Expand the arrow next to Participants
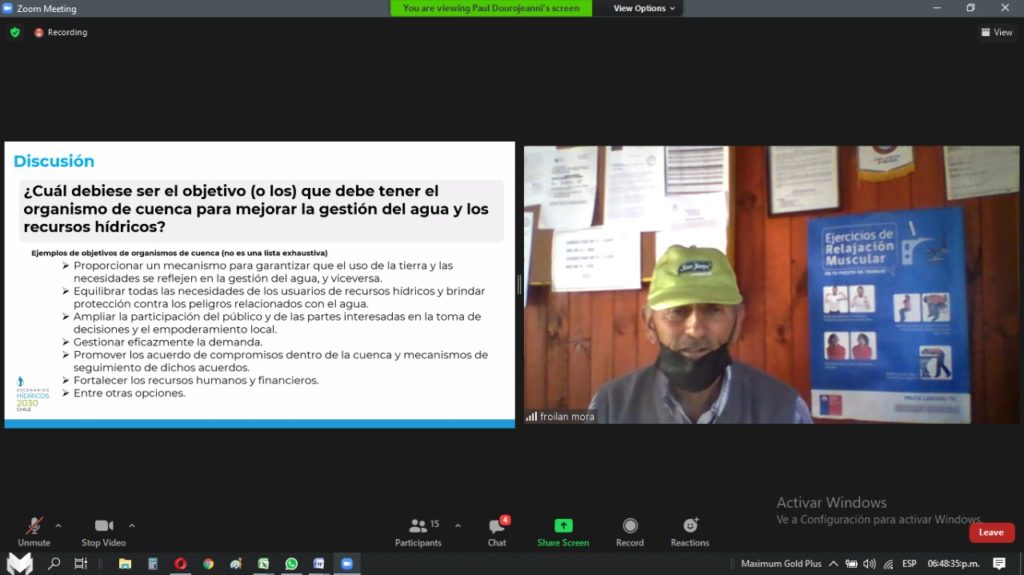This screenshot has width=1024, height=575. [x=458, y=525]
